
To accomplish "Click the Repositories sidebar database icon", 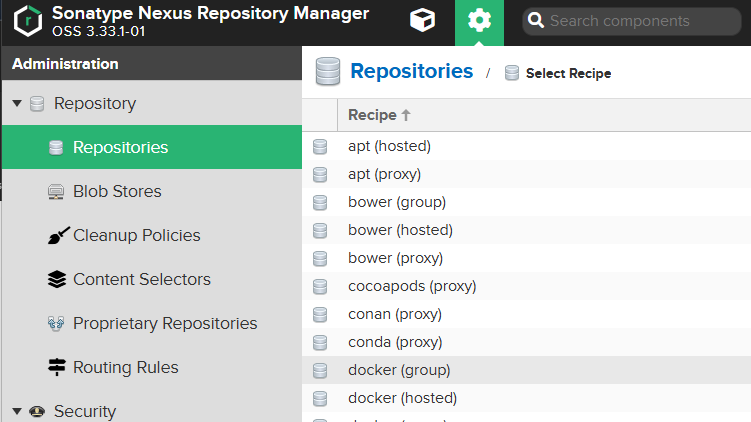I will pyautogui.click(x=56, y=148).
